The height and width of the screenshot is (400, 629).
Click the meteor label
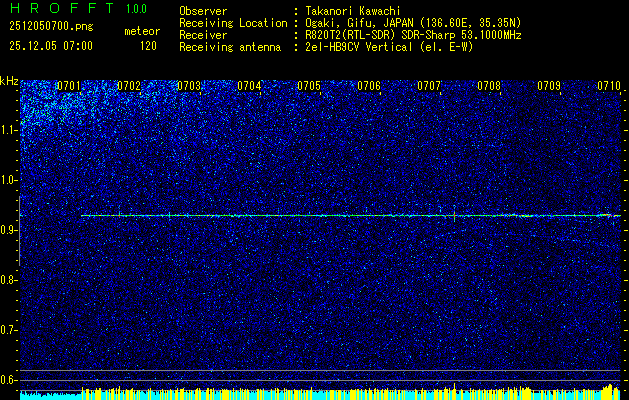point(142,31)
